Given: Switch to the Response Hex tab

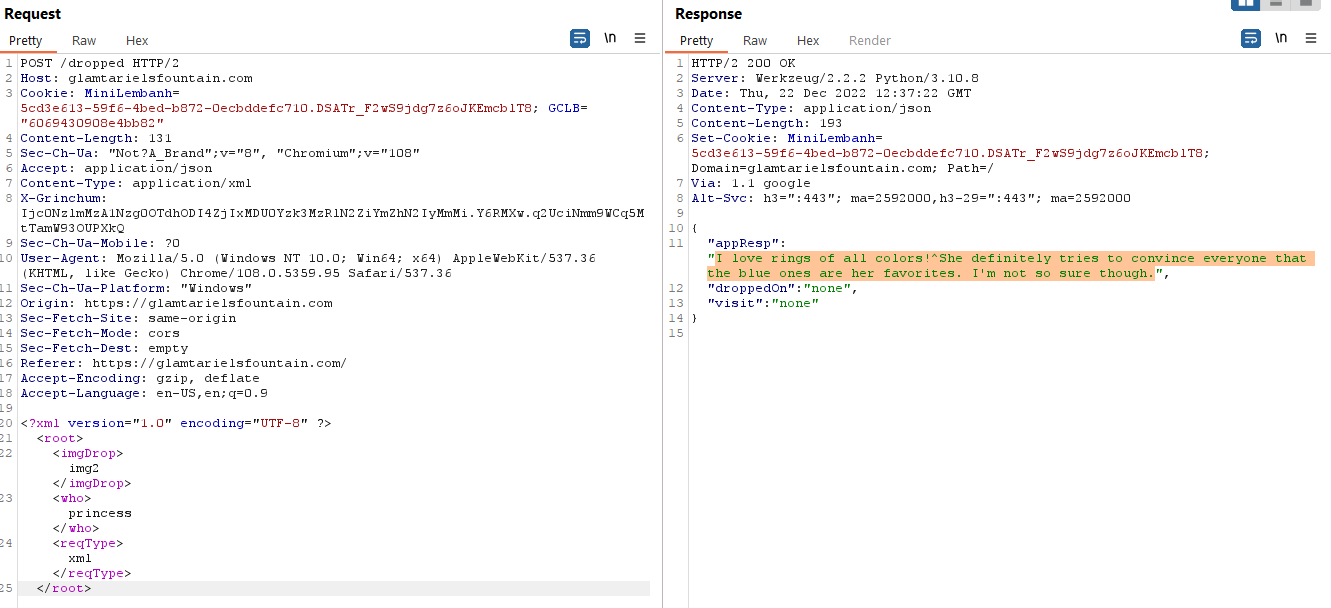Looking at the screenshot, I should (808, 40).
